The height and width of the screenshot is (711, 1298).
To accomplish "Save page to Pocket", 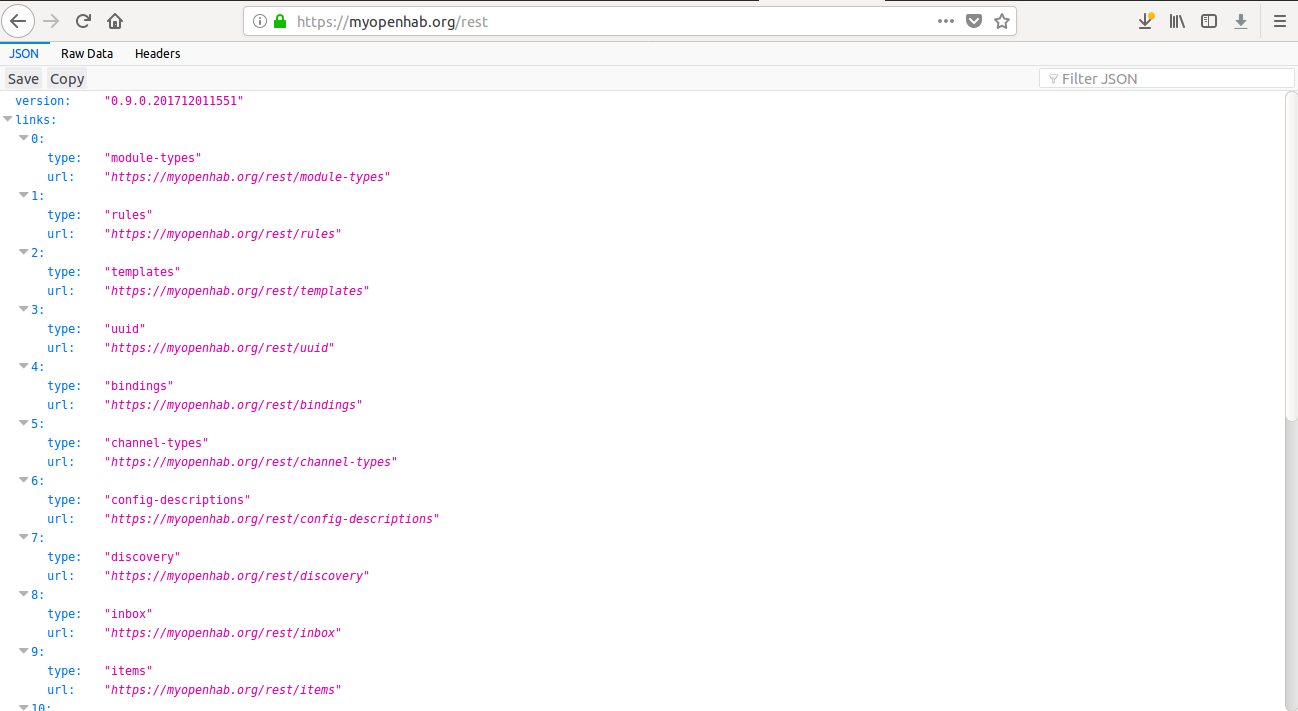I will 973,21.
